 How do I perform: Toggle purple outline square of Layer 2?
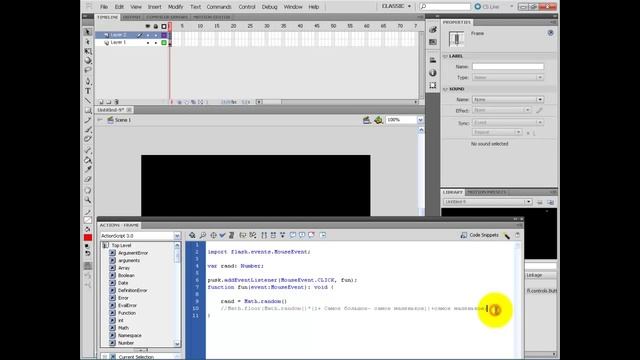click(164, 36)
